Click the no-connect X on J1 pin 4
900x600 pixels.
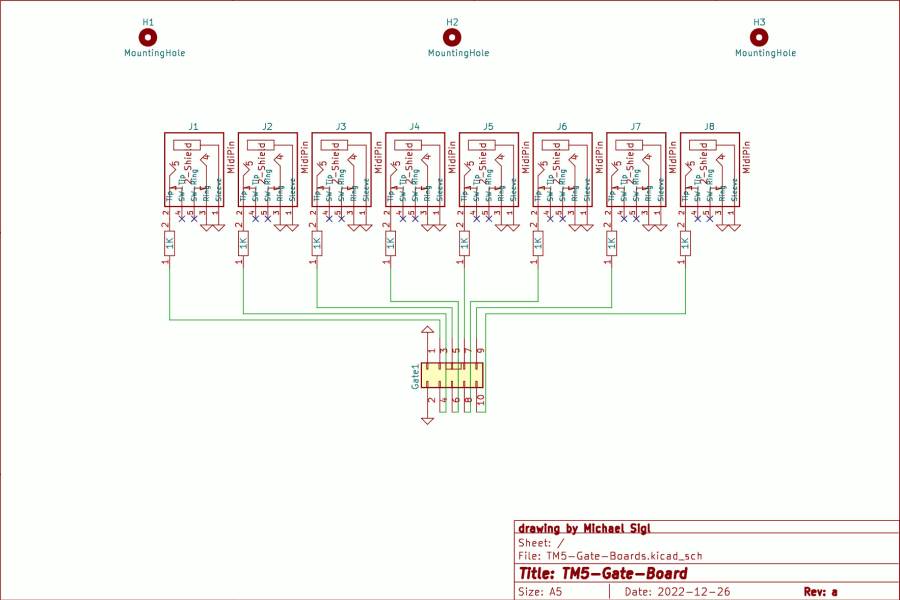click(182, 218)
